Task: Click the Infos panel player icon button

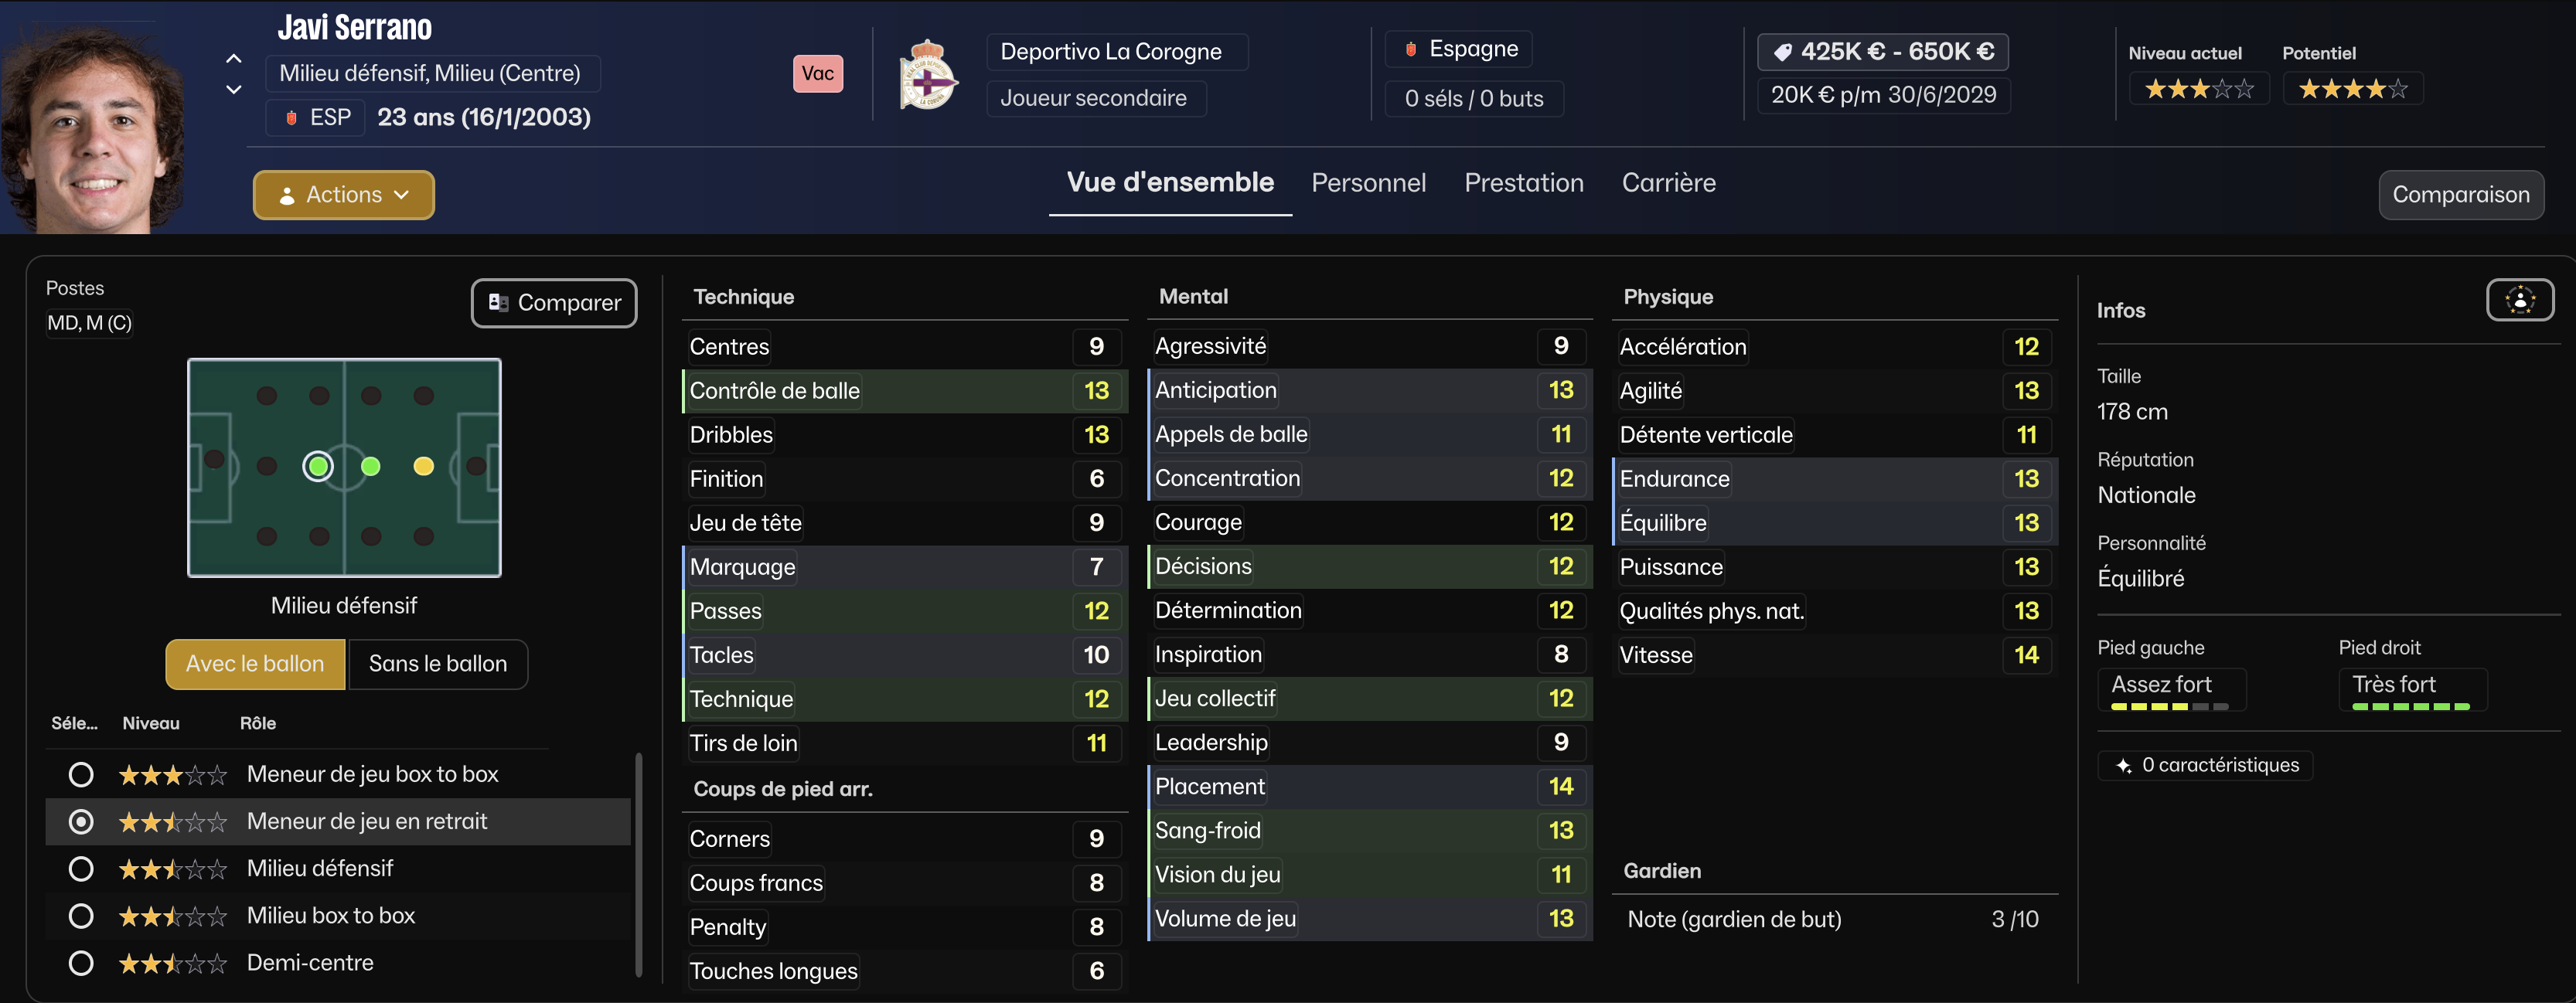Action: (2519, 300)
